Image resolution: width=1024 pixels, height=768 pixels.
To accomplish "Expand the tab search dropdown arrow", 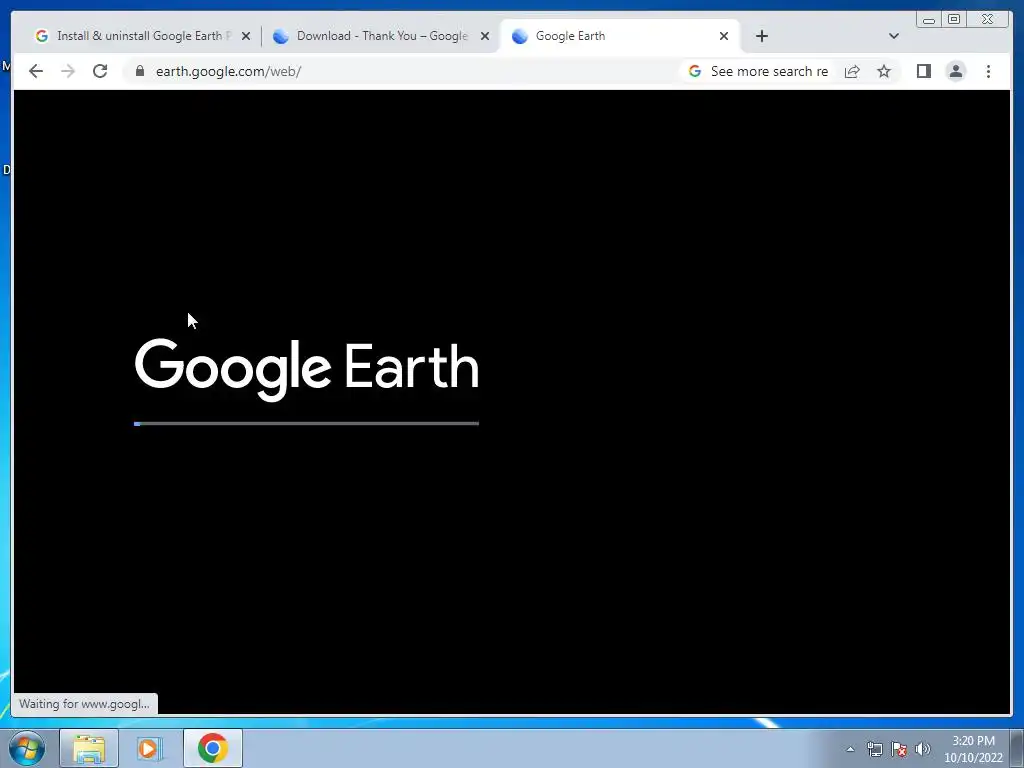I will 894,36.
